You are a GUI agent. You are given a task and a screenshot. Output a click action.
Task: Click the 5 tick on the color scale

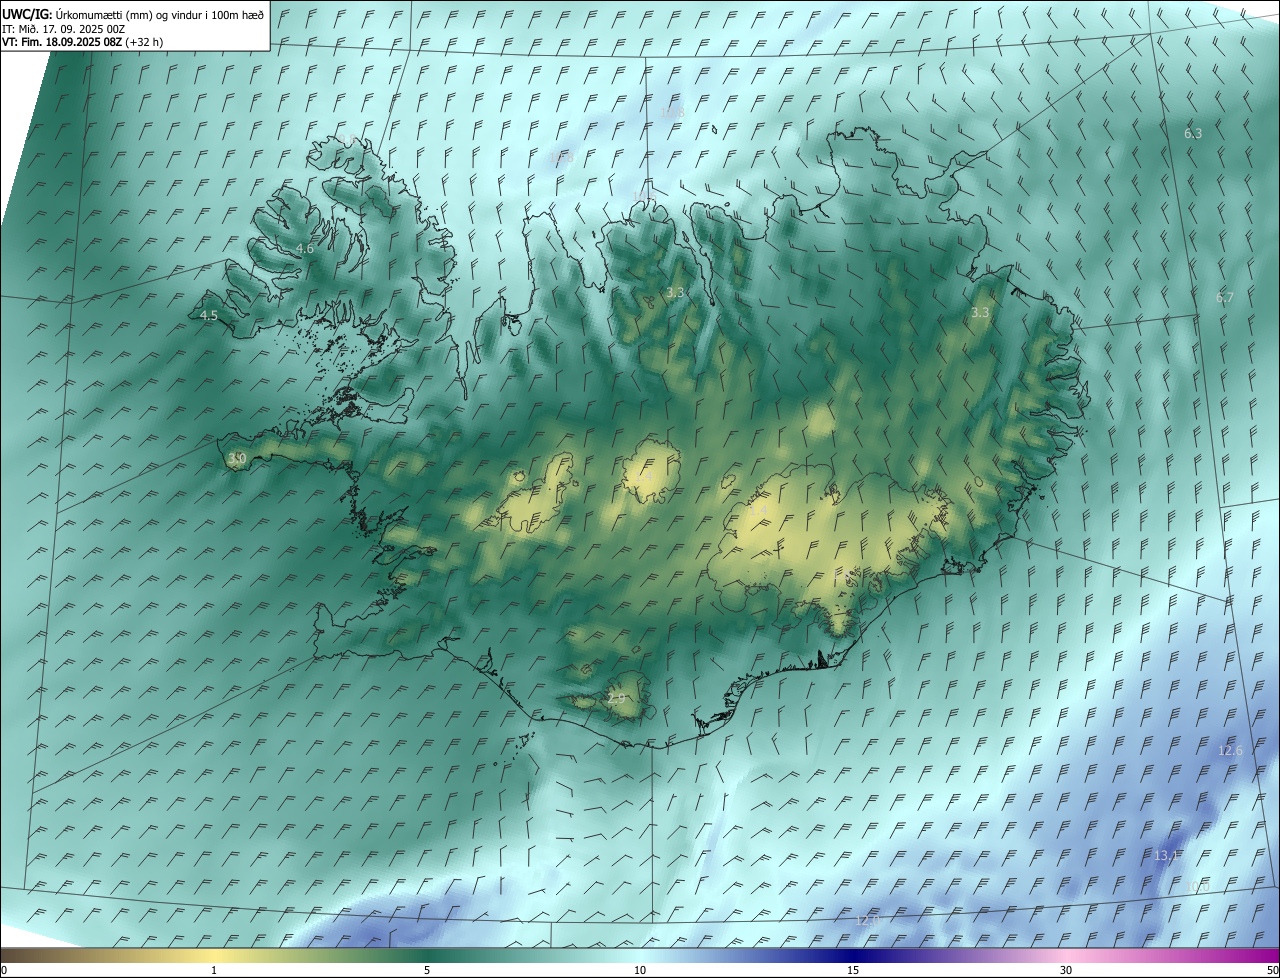pos(427,970)
